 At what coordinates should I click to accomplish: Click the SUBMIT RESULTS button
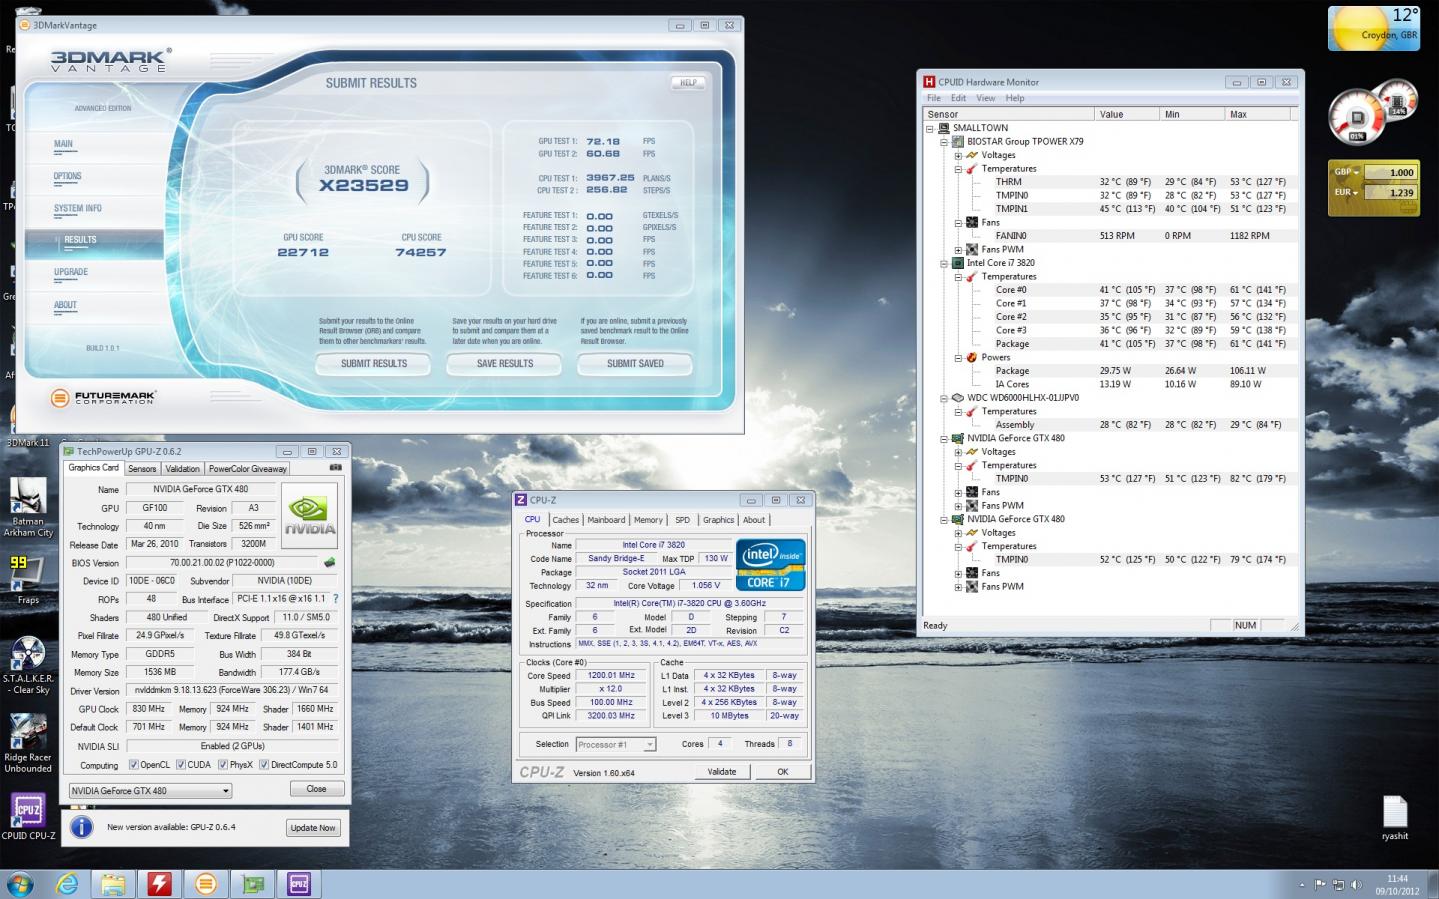click(374, 364)
